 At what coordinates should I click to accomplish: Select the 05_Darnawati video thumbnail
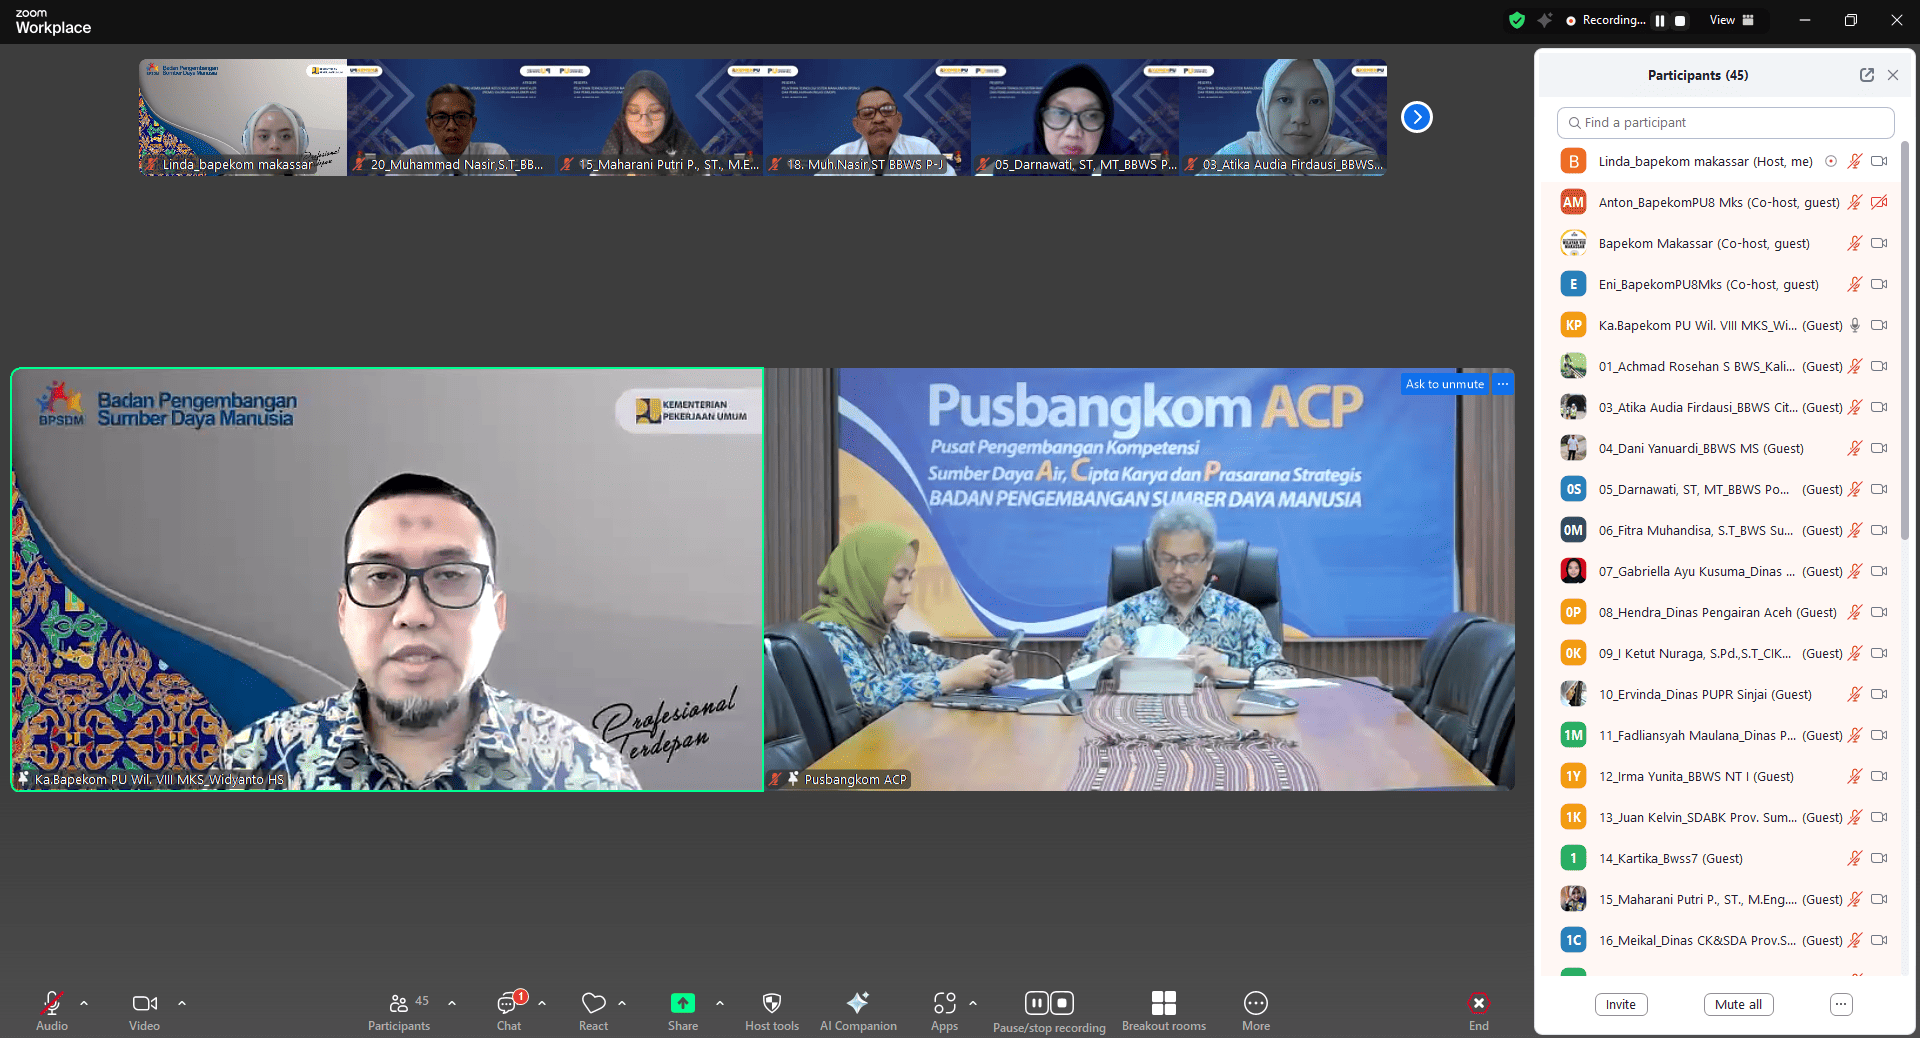click(1075, 117)
